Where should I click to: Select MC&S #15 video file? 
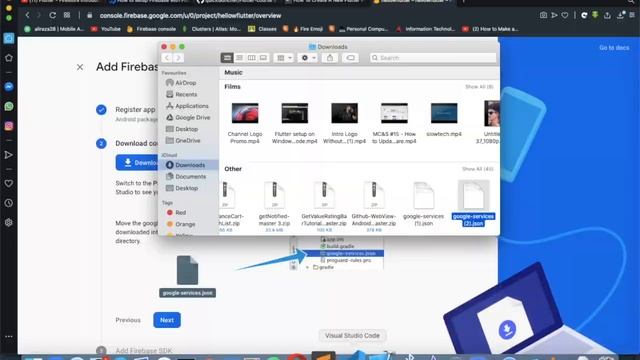click(394, 123)
